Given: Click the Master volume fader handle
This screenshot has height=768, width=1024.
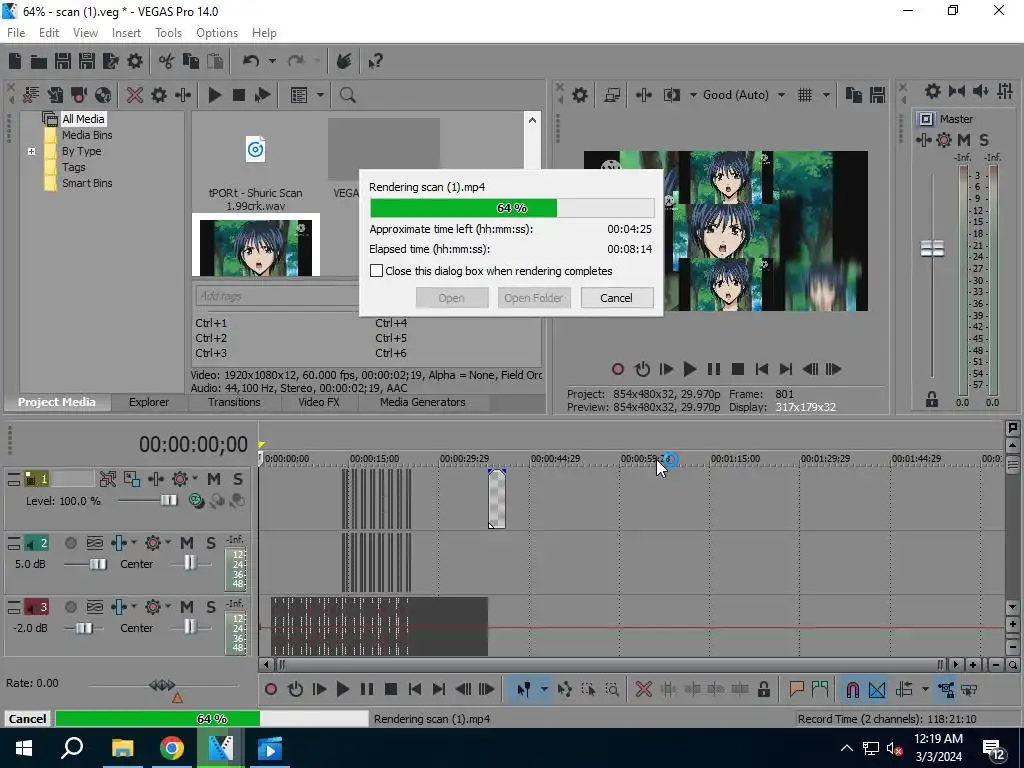Looking at the screenshot, I should click(x=932, y=248).
